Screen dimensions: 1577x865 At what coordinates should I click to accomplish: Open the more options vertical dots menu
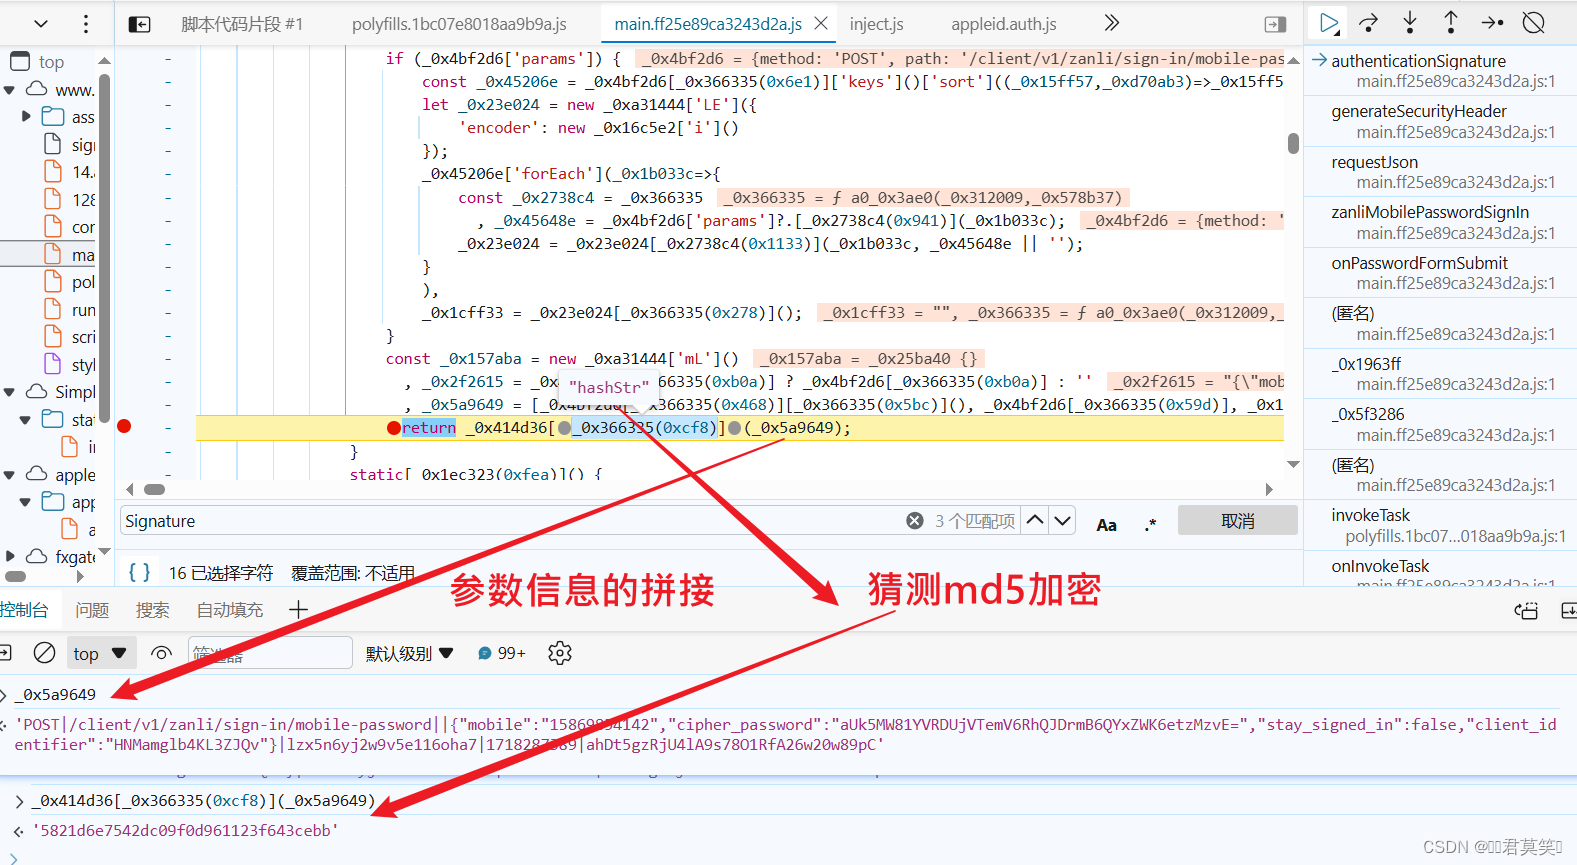(x=86, y=24)
